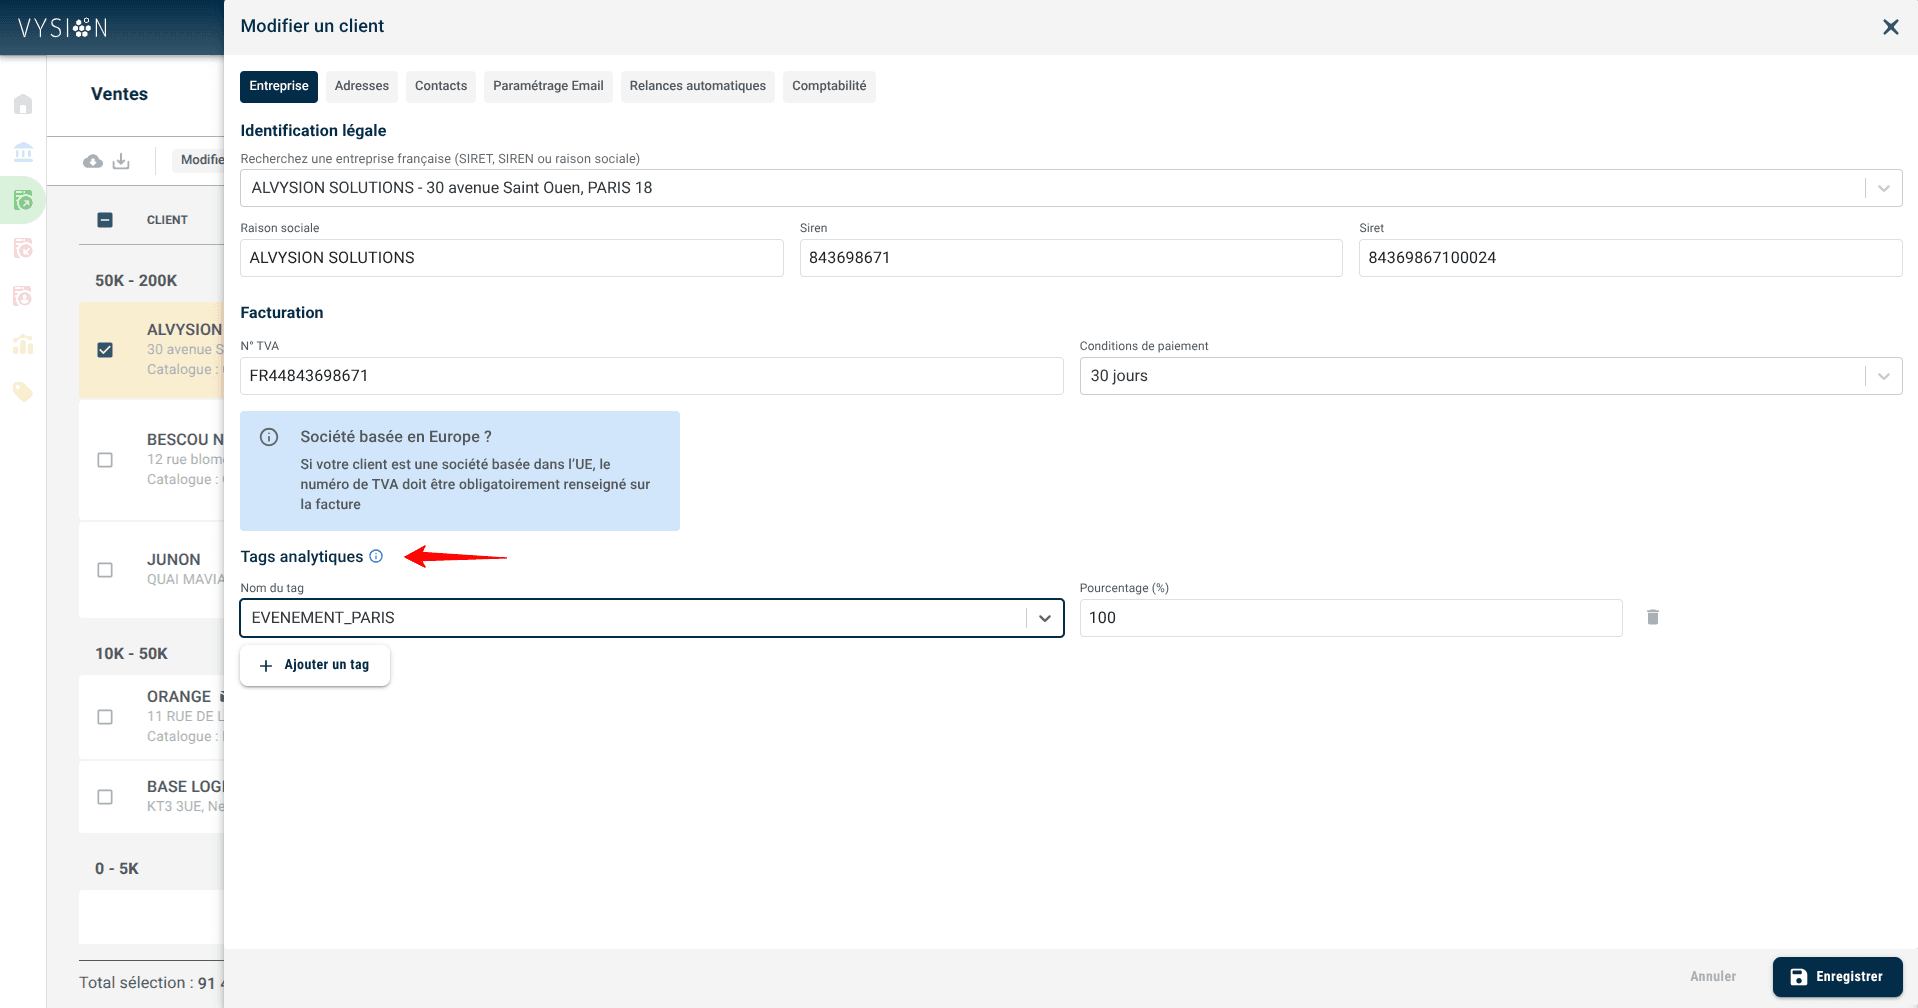This screenshot has height=1008, width=1918.
Task: Select the ALVYSION client row
Action: point(151,350)
